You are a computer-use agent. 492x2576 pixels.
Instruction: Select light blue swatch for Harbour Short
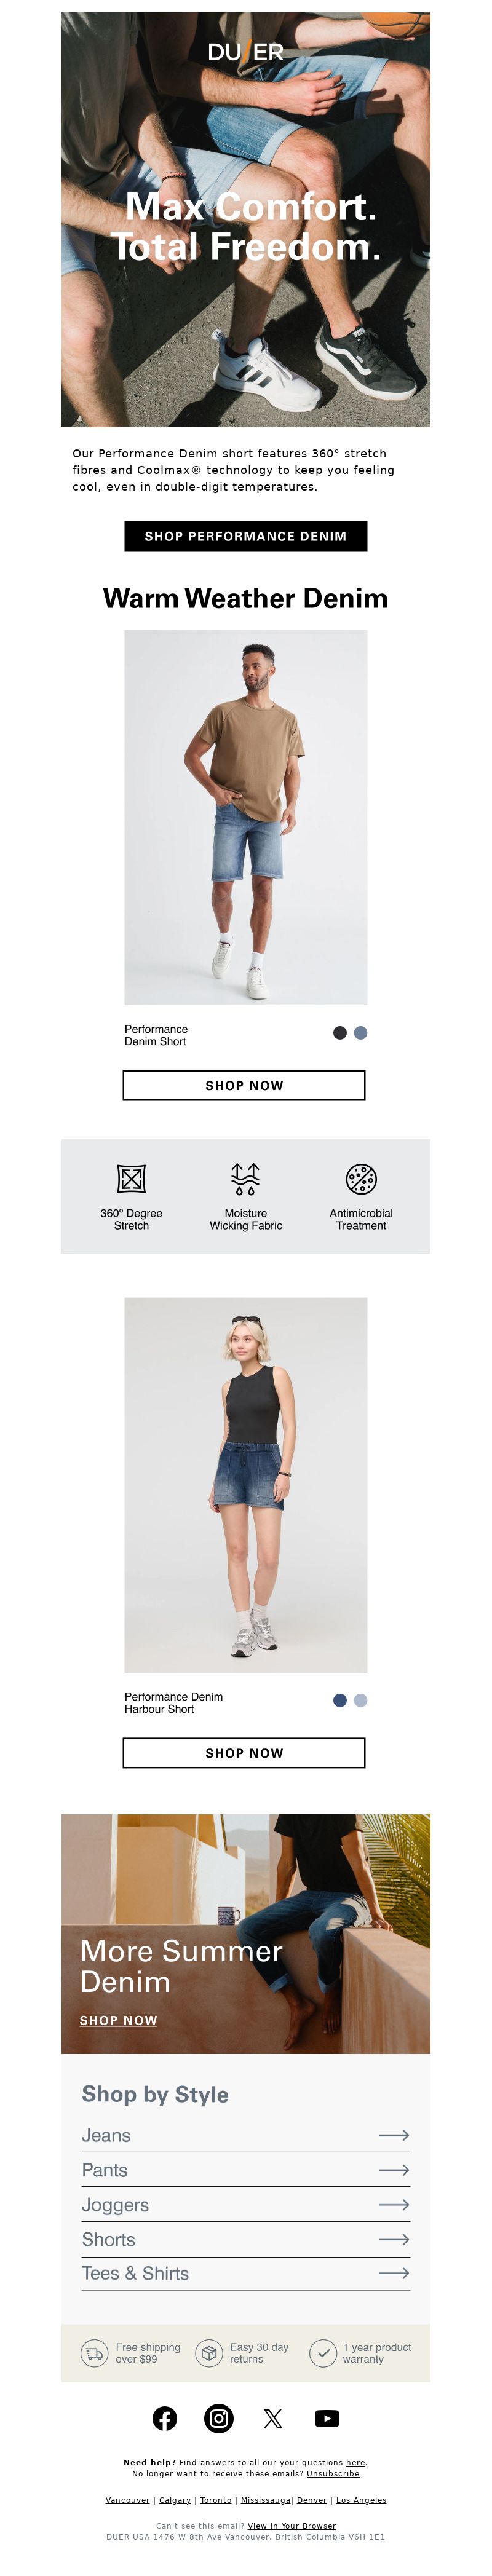[361, 1700]
